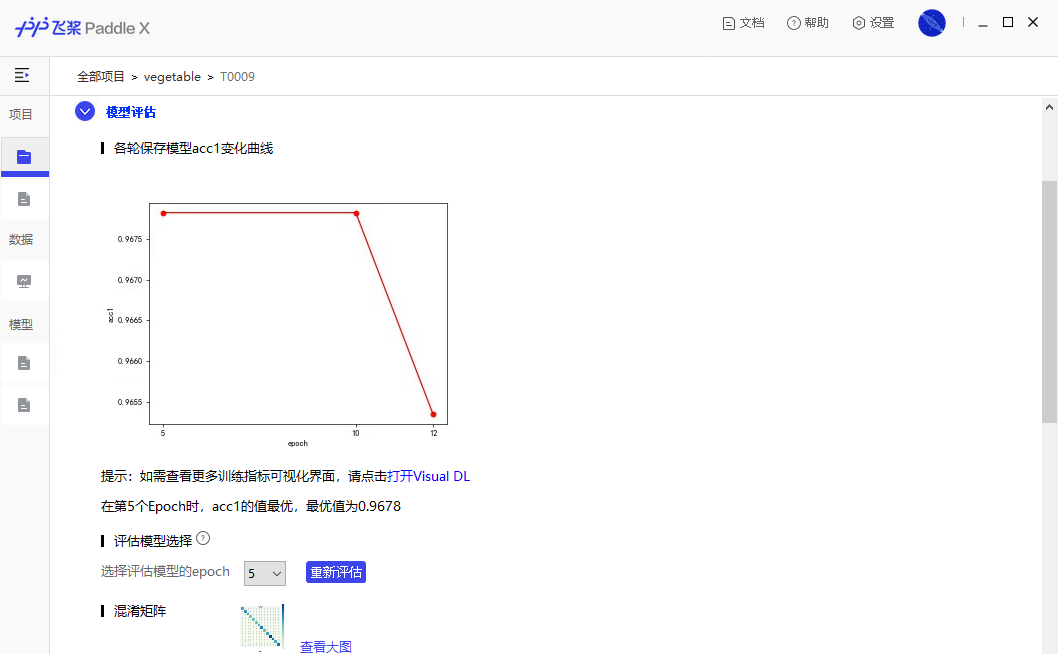Click the confusion matrix thumbnail
The width and height of the screenshot is (1058, 654).
pos(262,627)
